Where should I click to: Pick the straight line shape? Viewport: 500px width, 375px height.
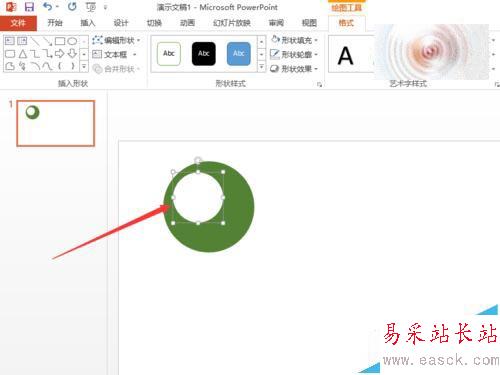coord(35,41)
